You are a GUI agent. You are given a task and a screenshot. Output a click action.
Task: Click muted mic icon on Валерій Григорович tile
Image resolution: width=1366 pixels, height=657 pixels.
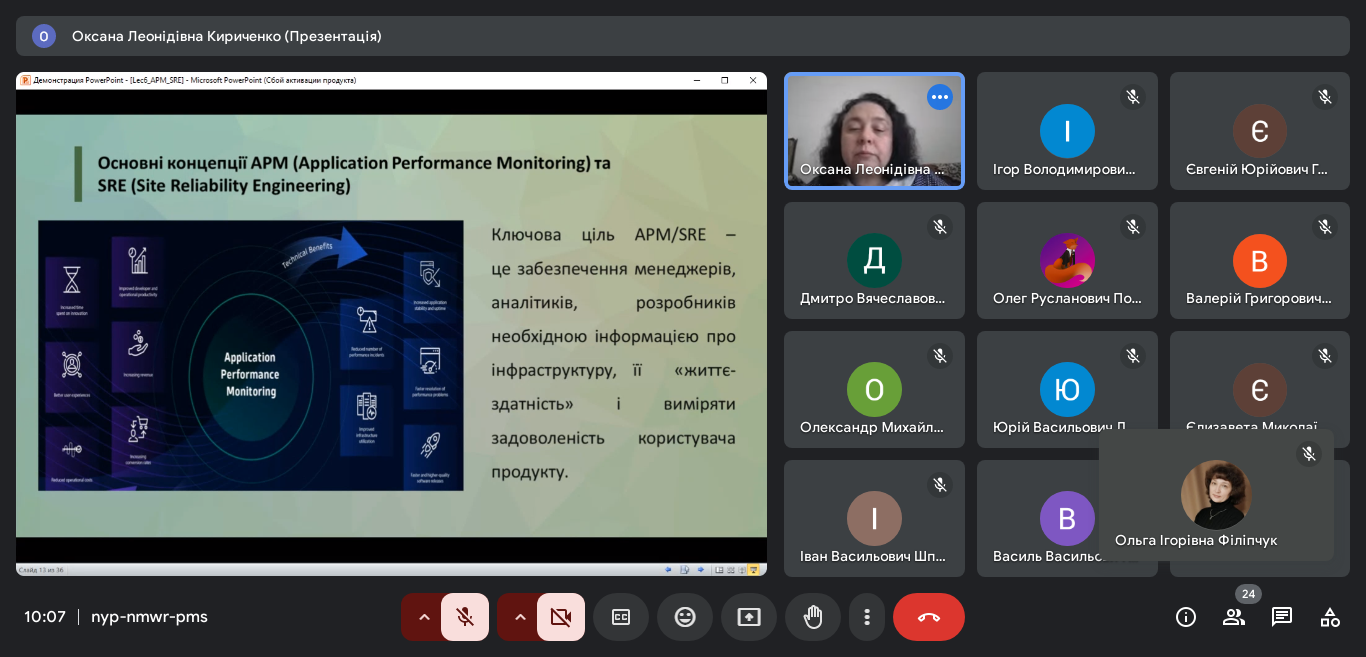(x=1325, y=227)
